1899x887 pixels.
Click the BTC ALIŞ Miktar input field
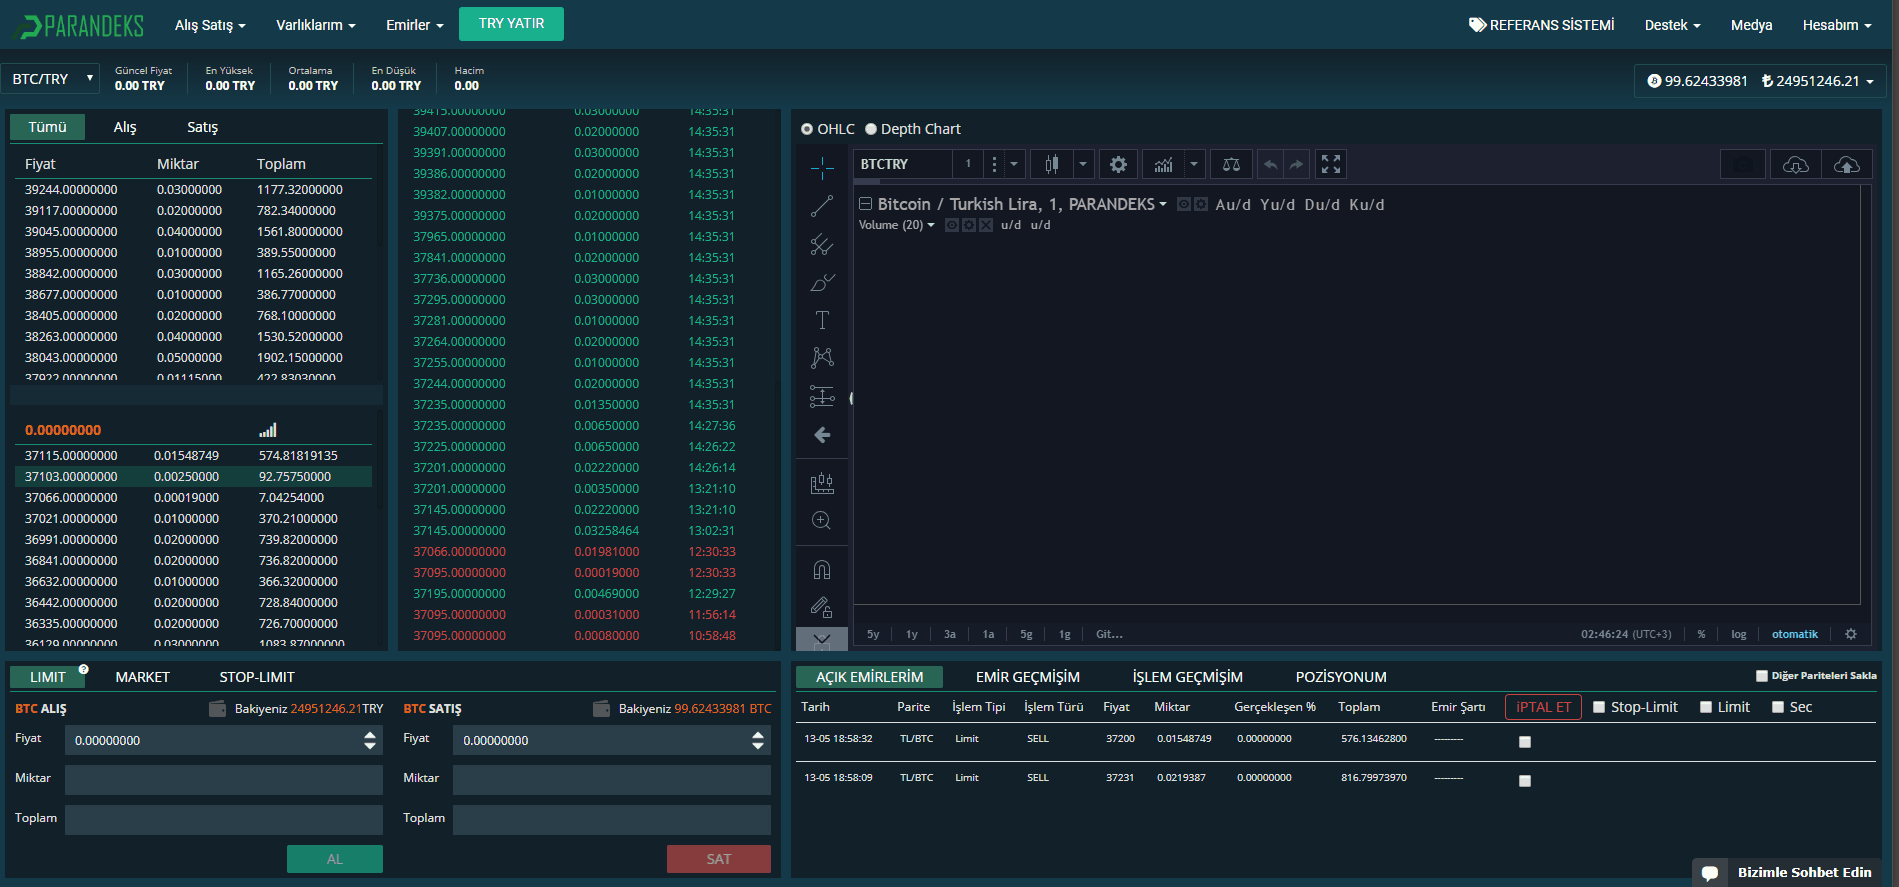click(223, 779)
